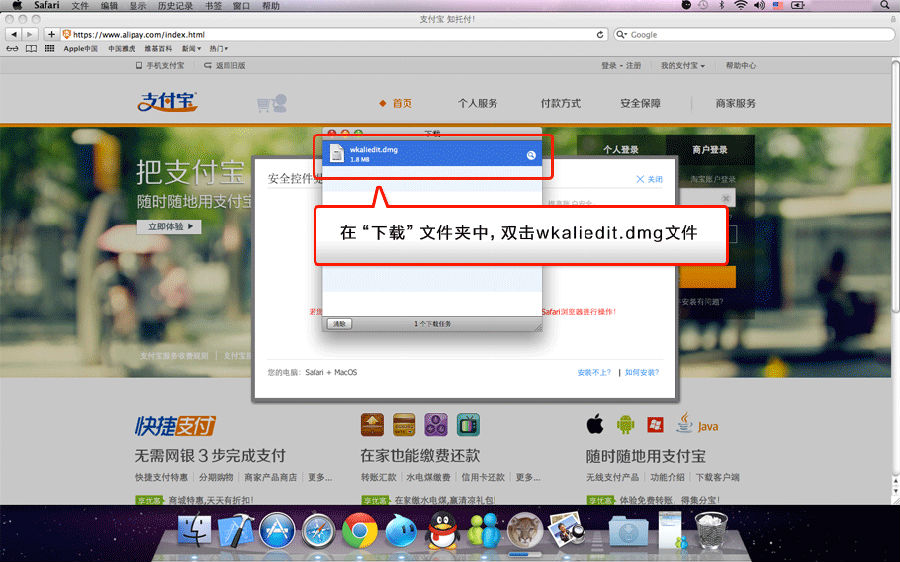Open the App Store dock icon
The width and height of the screenshot is (900, 562).
[x=277, y=530]
